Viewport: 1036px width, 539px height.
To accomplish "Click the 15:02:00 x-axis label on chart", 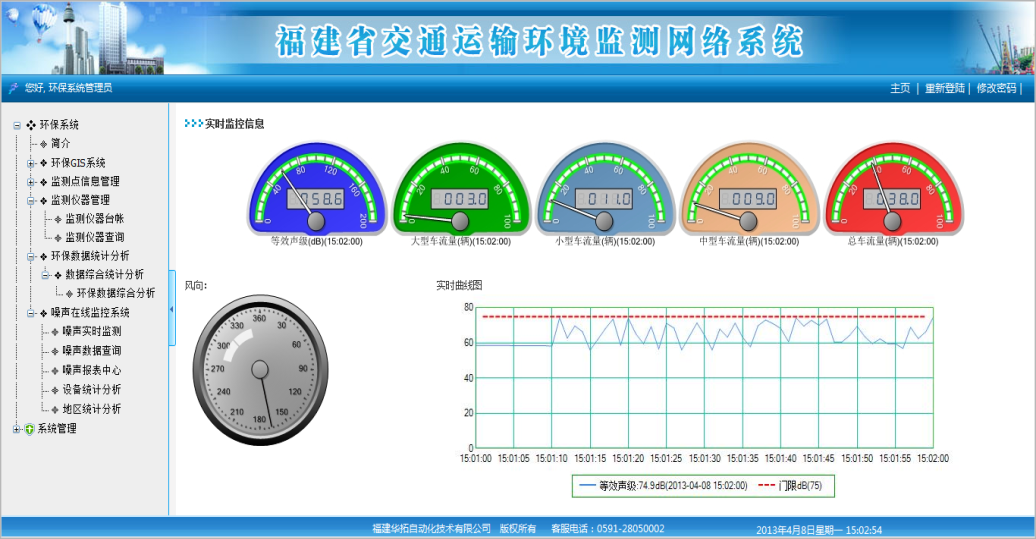I will pyautogui.click(x=933, y=458).
